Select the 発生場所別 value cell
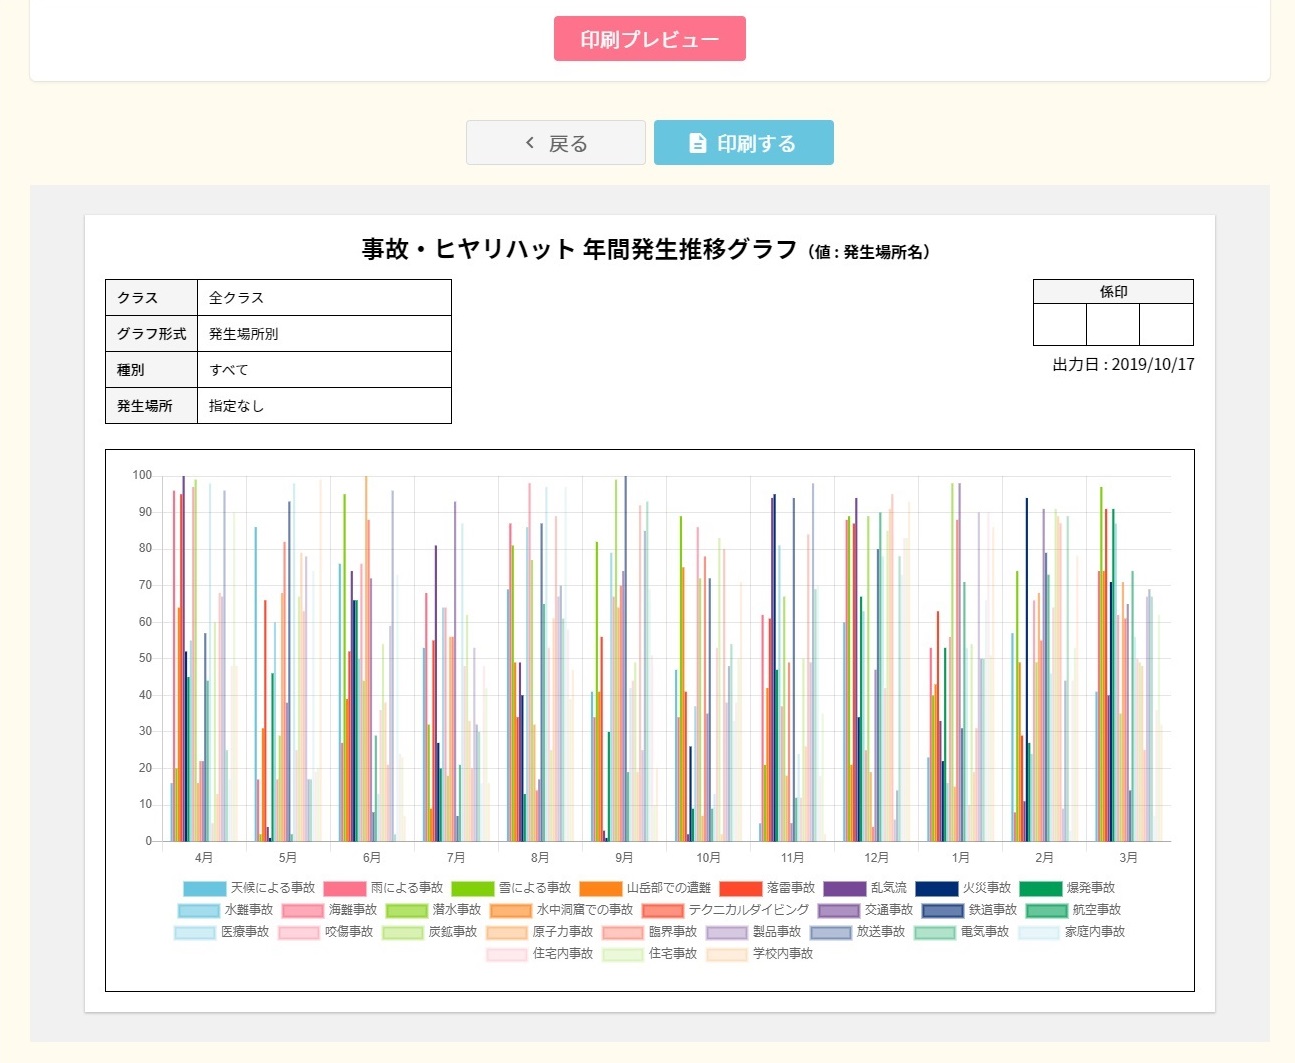Screen dimensions: 1295x1063 324,334
